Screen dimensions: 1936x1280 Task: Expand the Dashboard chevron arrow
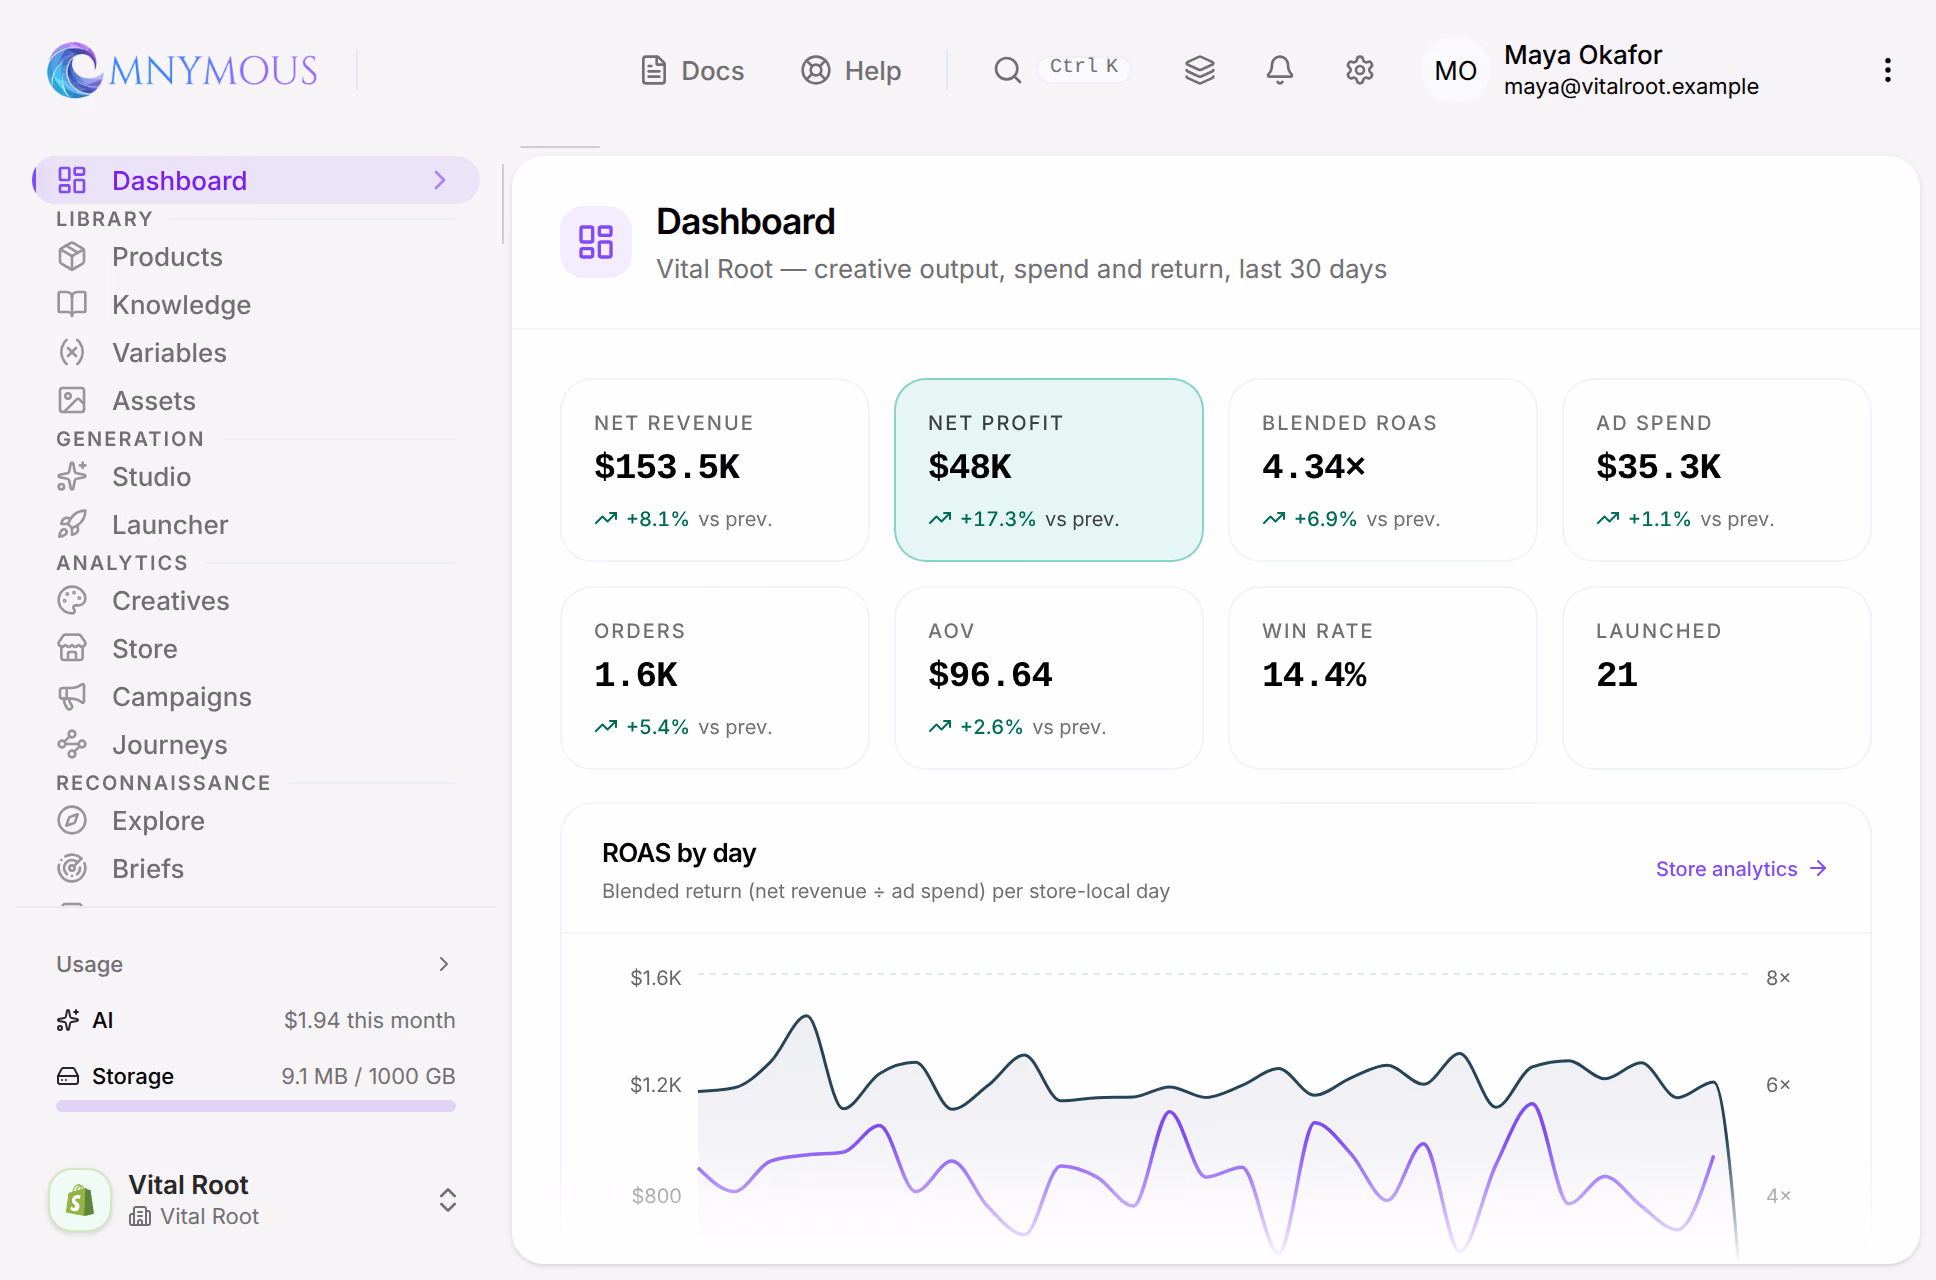440,180
